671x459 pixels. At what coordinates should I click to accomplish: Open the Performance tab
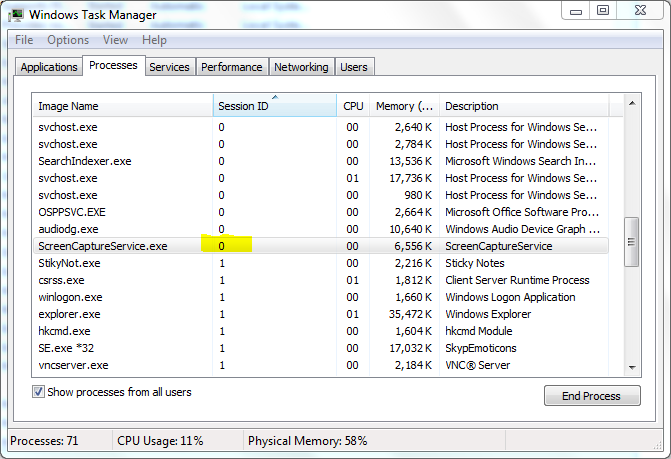pyautogui.click(x=232, y=67)
